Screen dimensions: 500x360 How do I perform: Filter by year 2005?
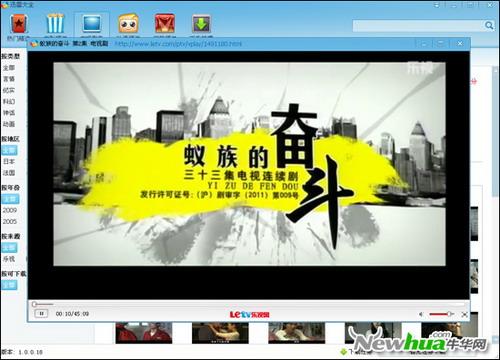10,222
